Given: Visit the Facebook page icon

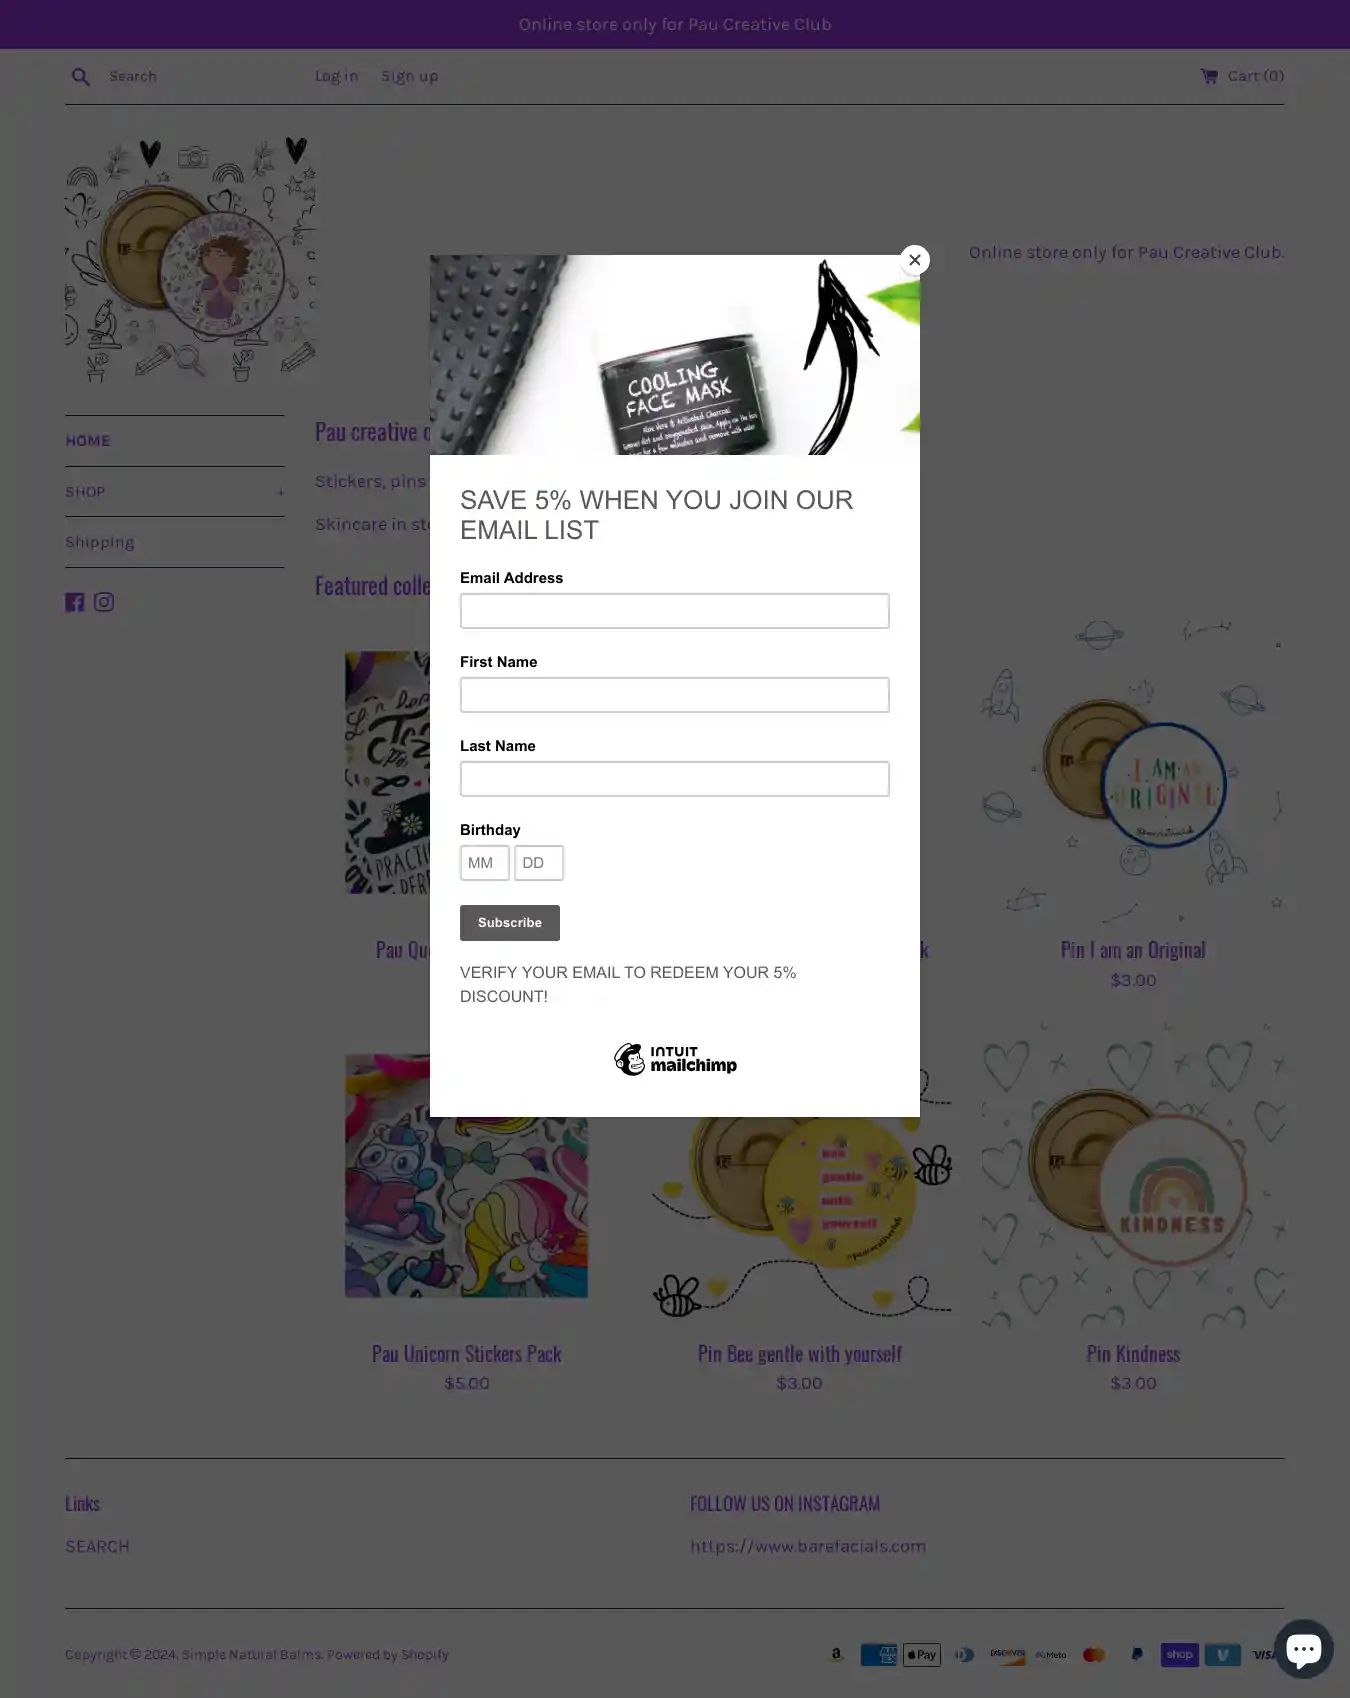Looking at the screenshot, I should [x=75, y=602].
